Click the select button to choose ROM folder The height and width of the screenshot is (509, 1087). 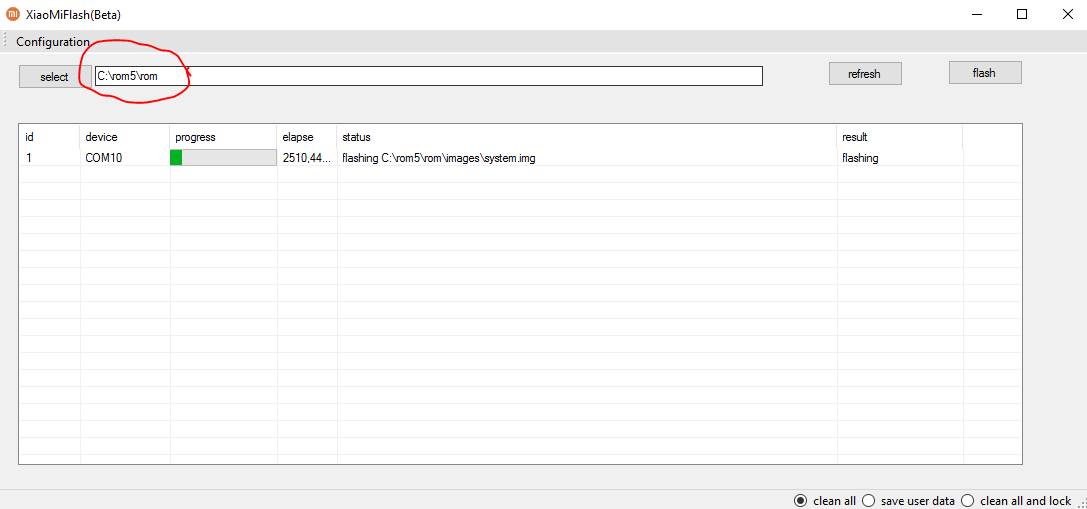tap(54, 76)
